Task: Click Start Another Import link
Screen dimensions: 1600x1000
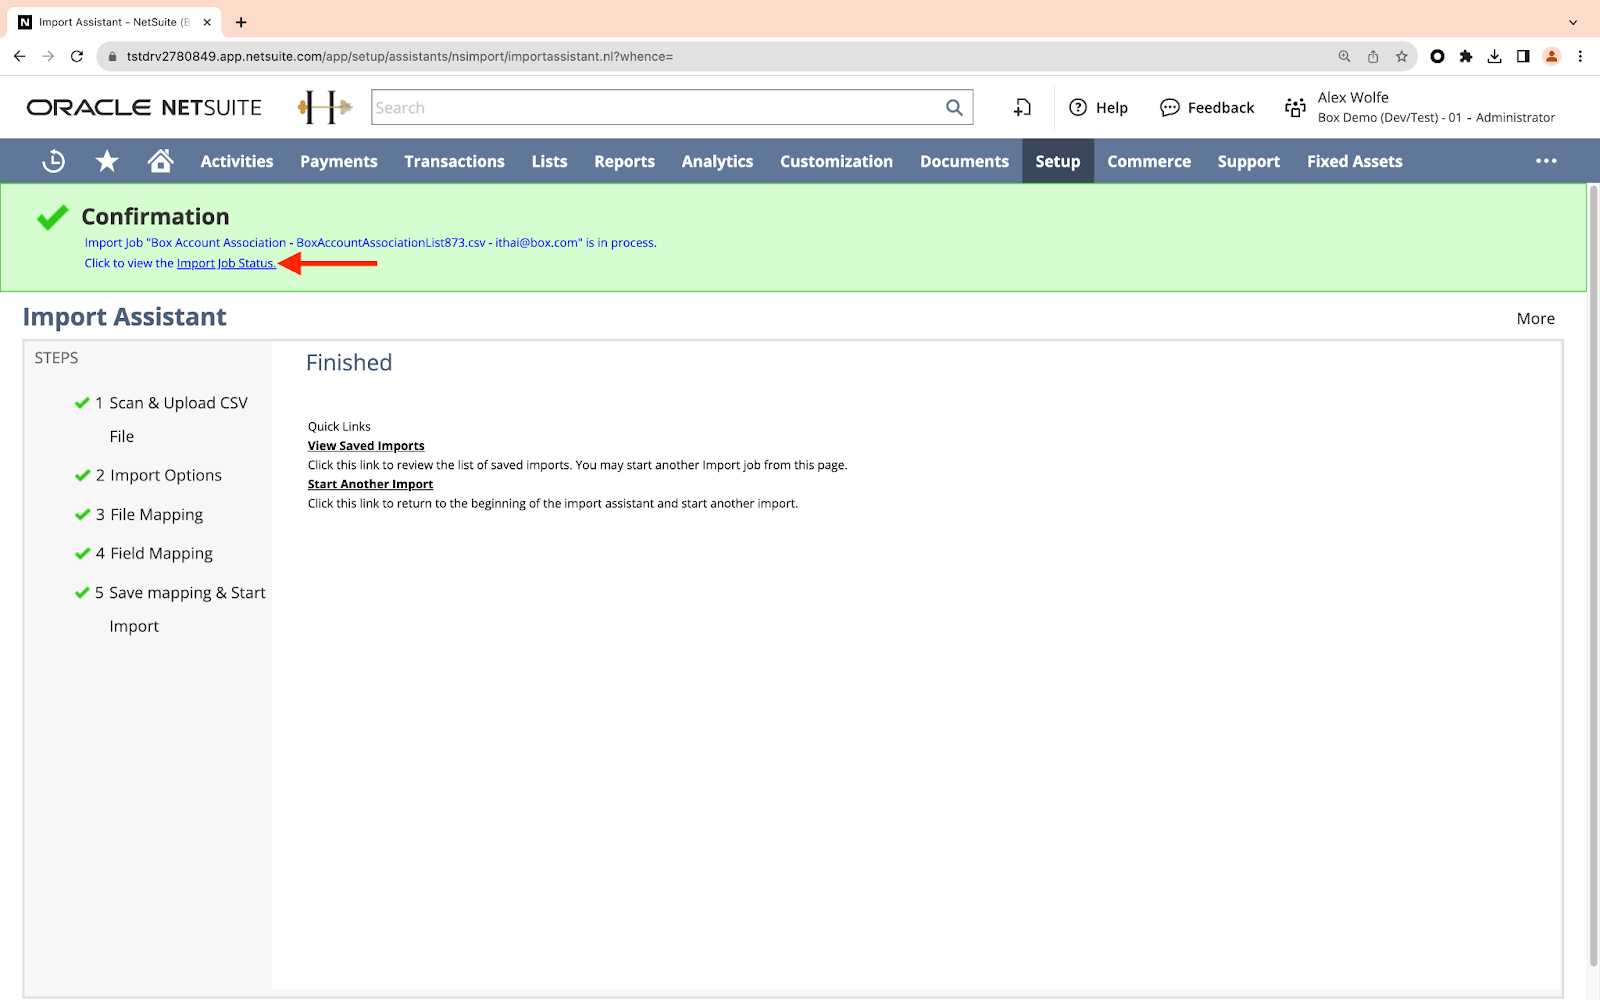Action: tap(370, 484)
